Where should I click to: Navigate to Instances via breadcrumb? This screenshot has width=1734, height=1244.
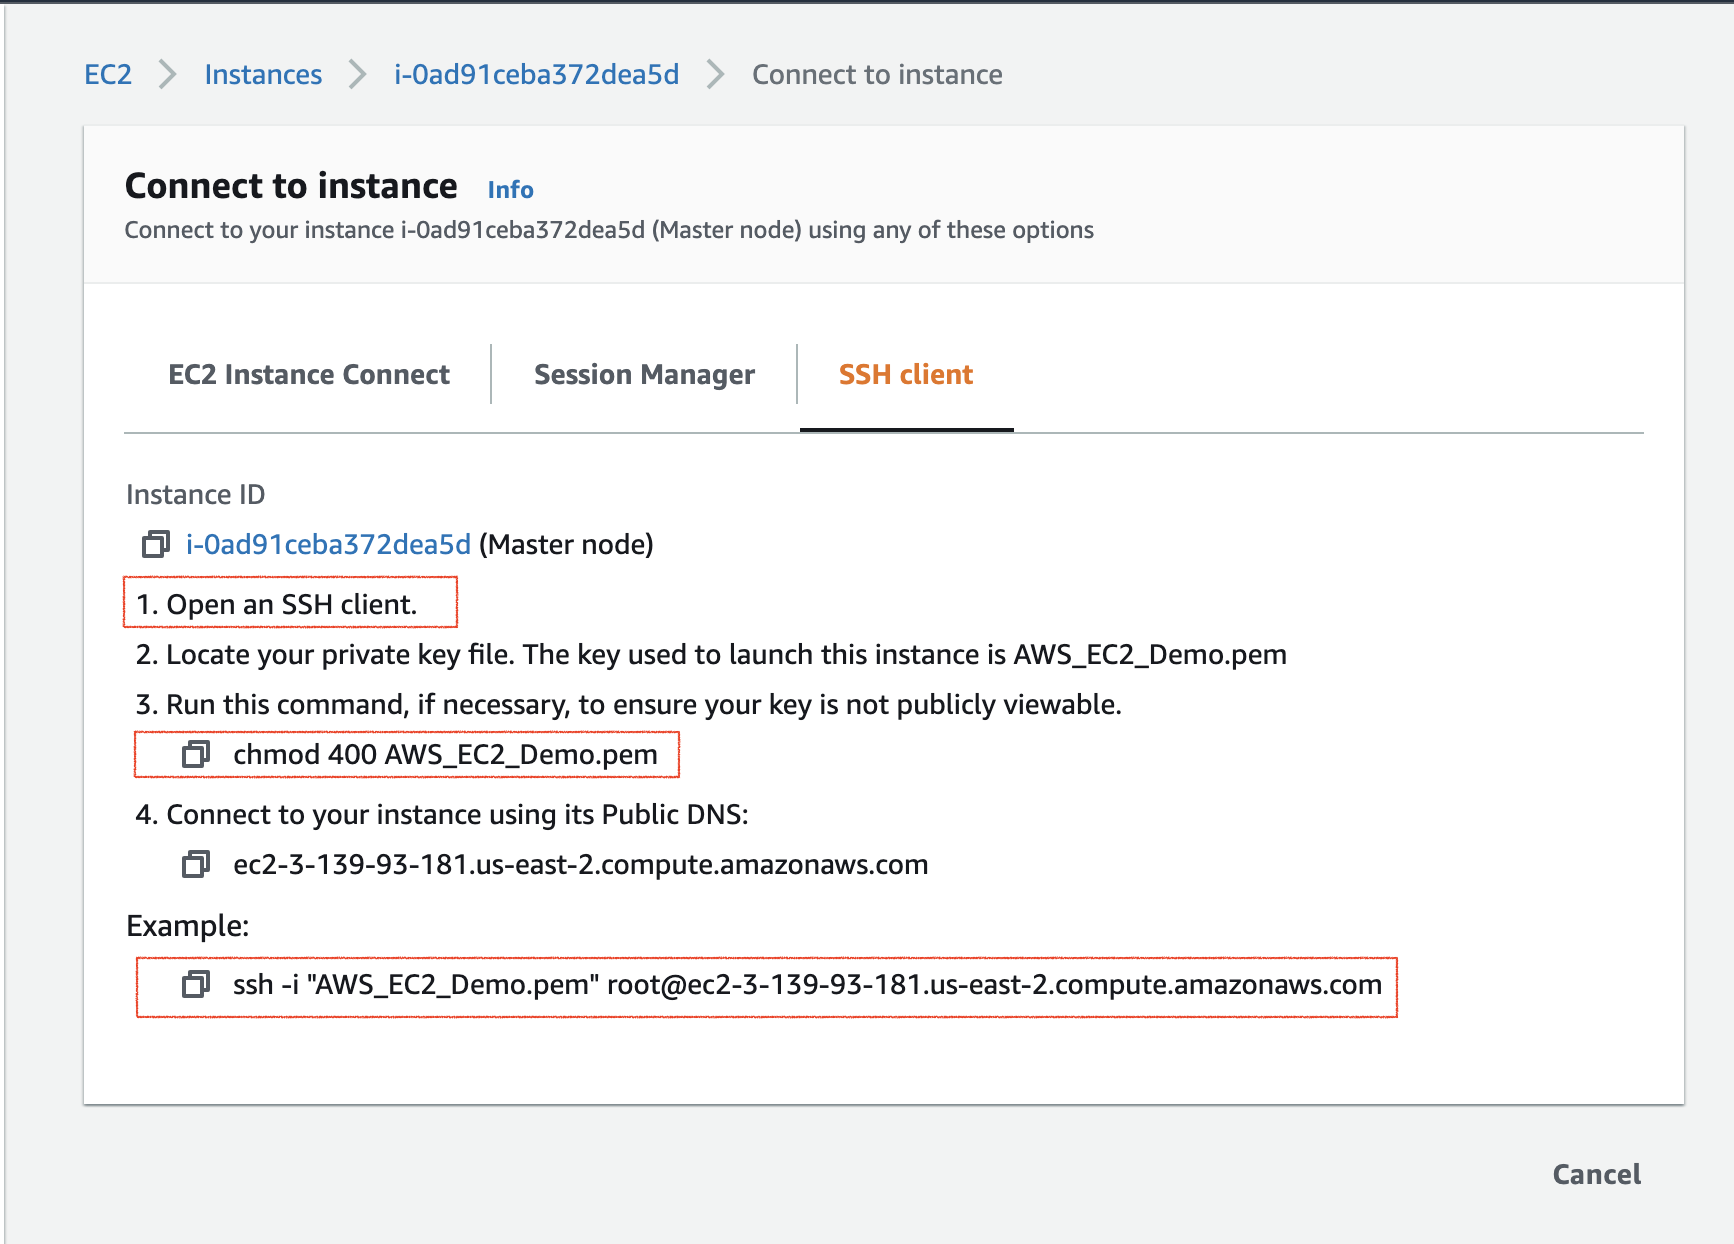(x=263, y=74)
